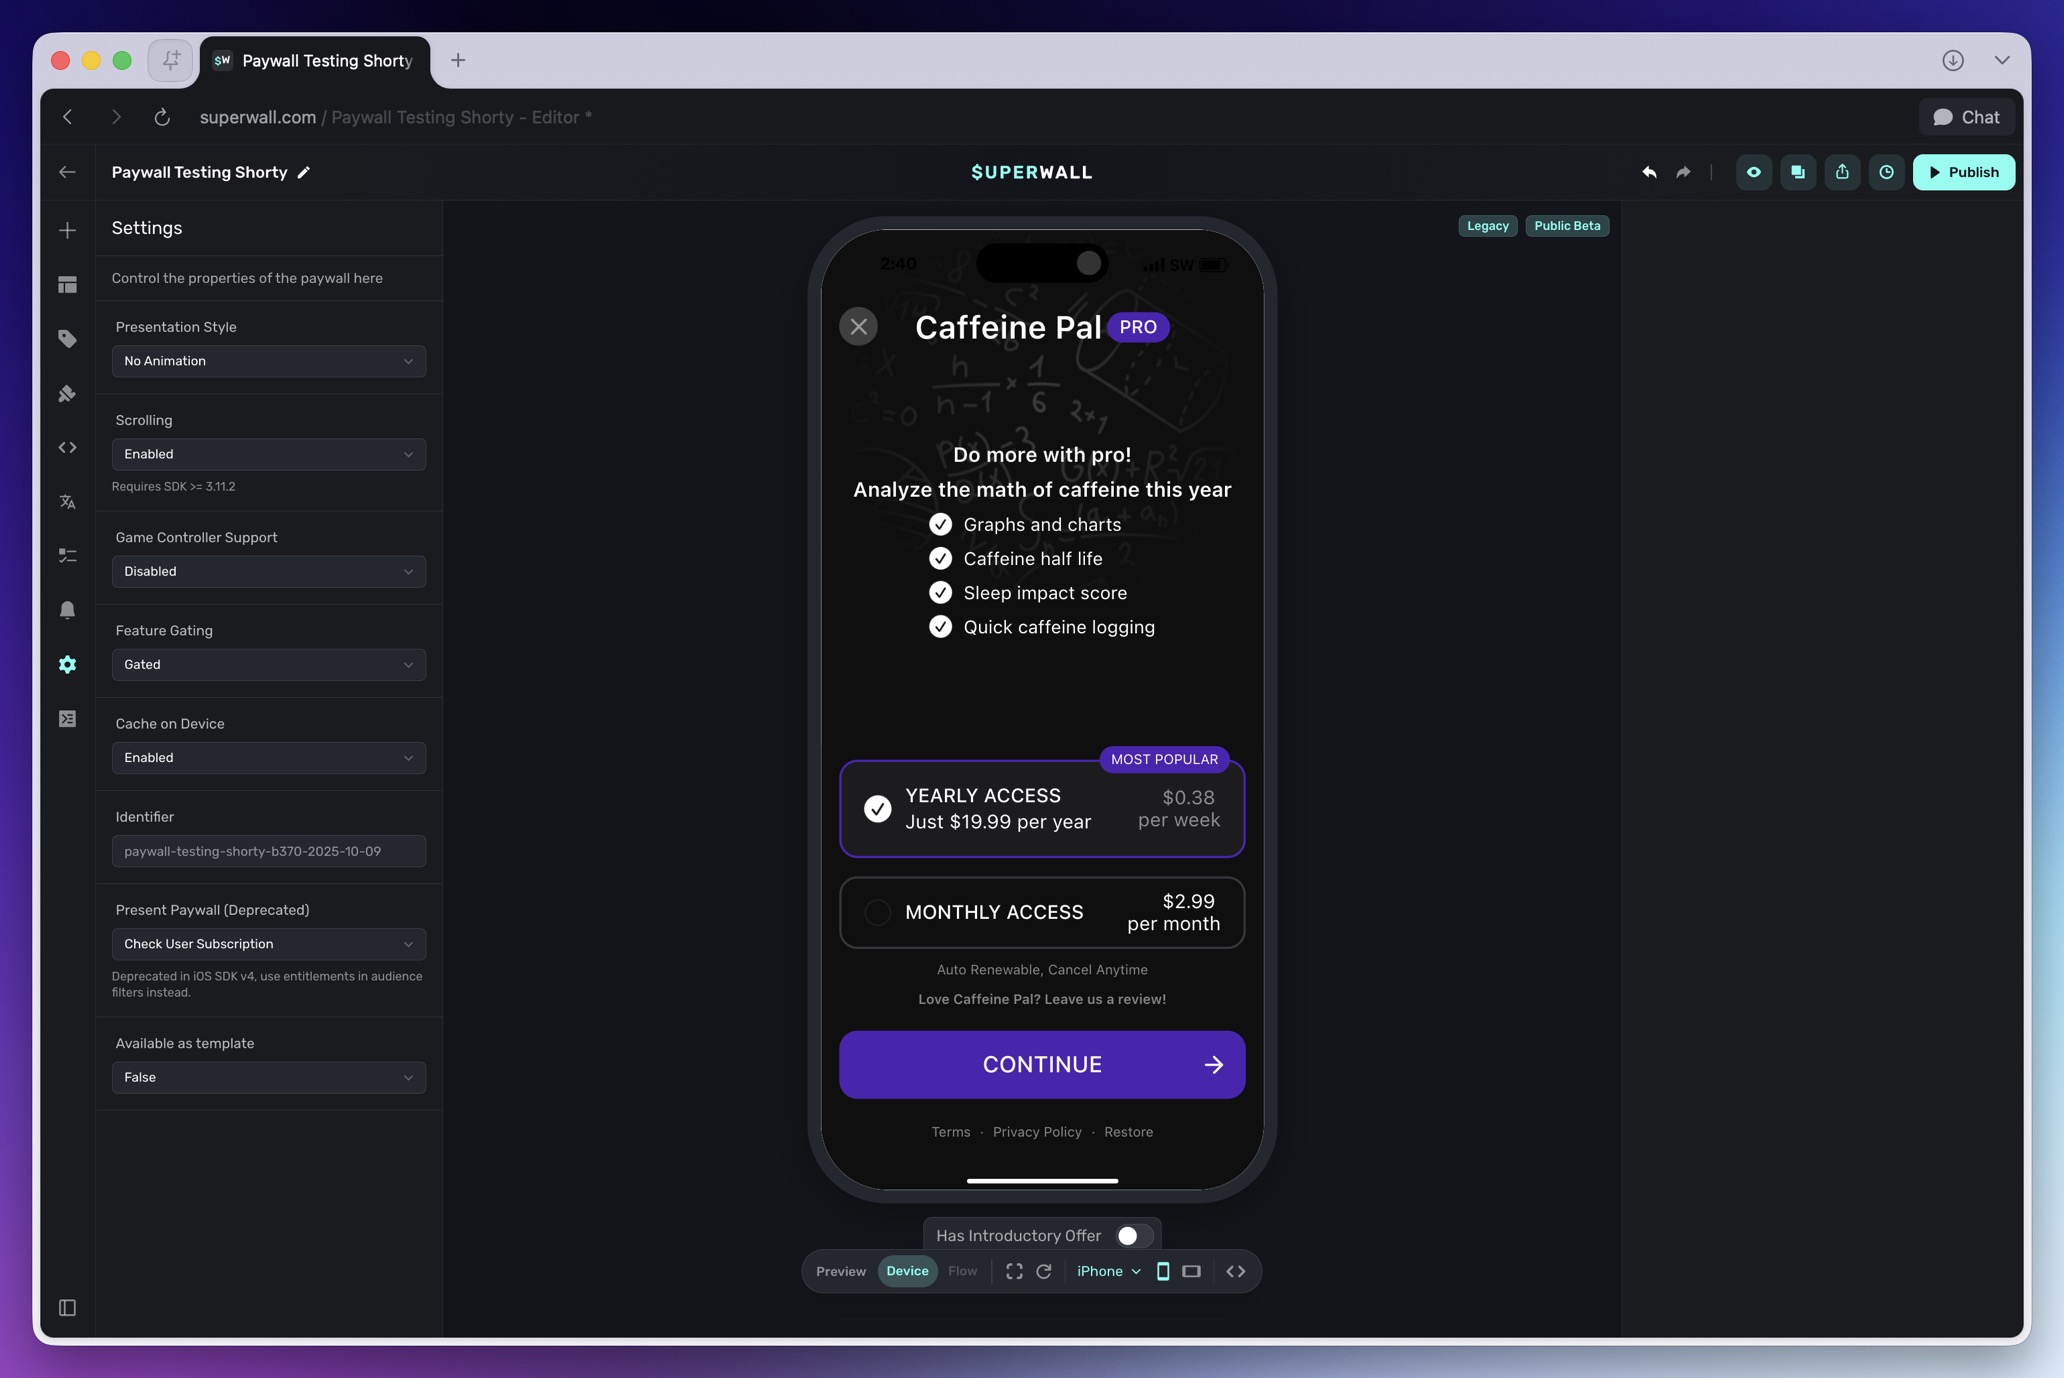Open the layout panel icon in sidebar
This screenshot has width=2064, height=1378.
[67, 285]
